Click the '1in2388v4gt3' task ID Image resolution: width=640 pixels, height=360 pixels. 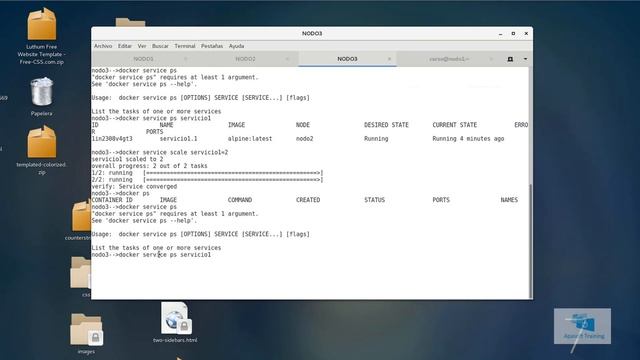coord(112,139)
